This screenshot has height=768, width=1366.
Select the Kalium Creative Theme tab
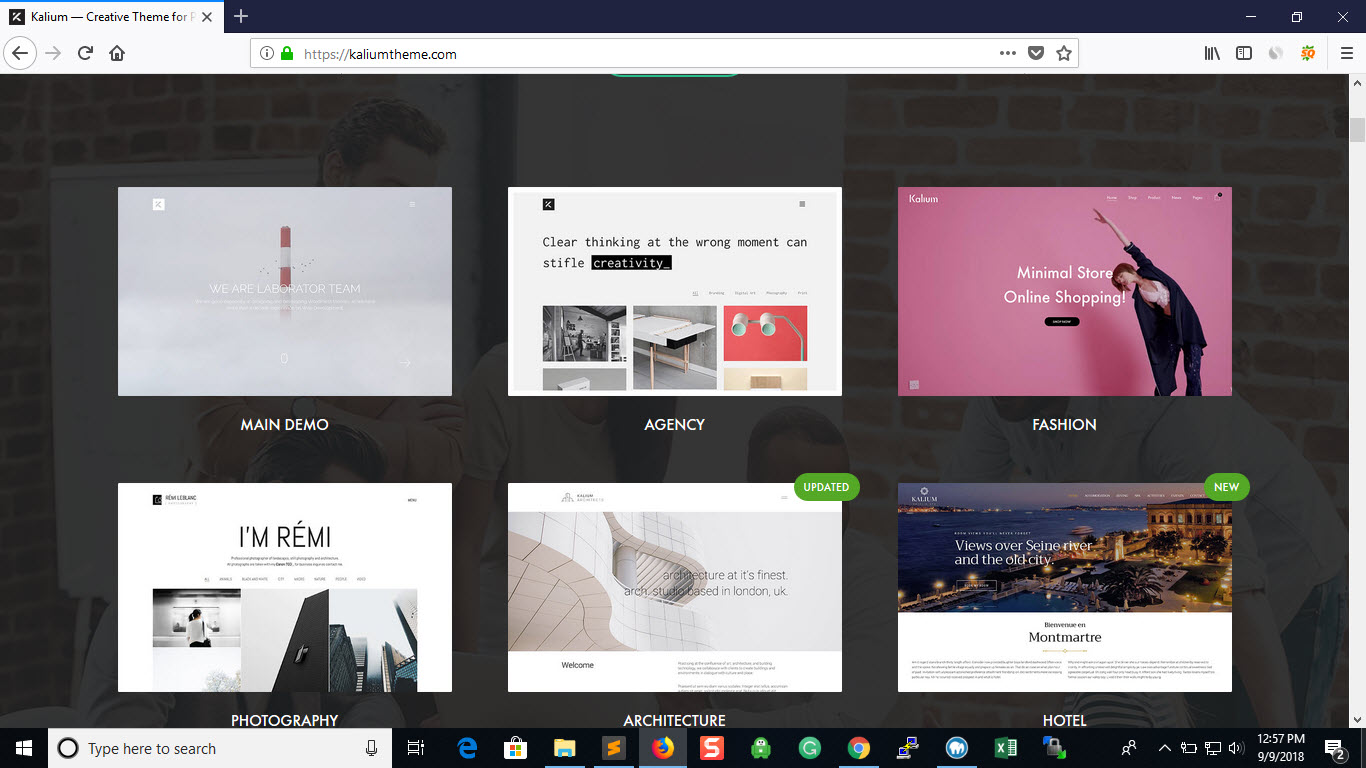pos(110,16)
